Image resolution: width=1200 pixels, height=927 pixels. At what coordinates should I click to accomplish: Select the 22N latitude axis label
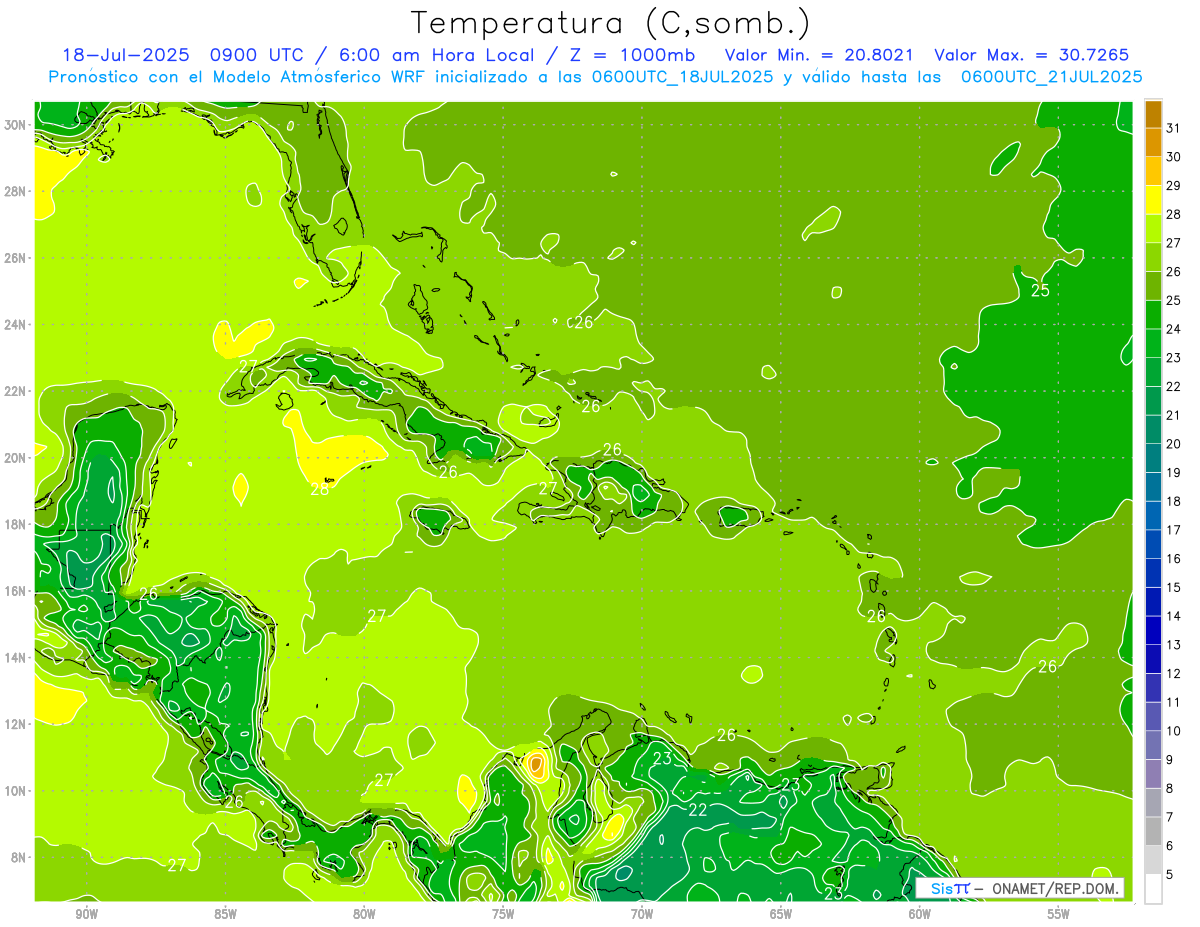pyautogui.click(x=17, y=391)
